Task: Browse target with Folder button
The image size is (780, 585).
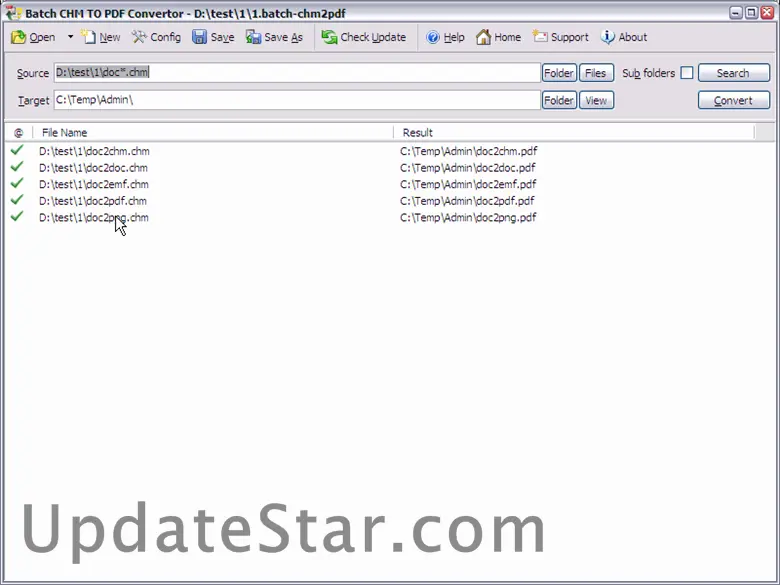Action: 559,100
